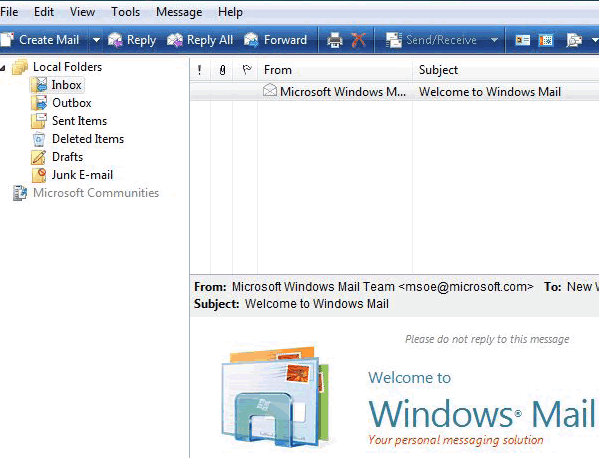Select the Junk E-mail folder
The height and width of the screenshot is (458, 599).
coord(82,175)
